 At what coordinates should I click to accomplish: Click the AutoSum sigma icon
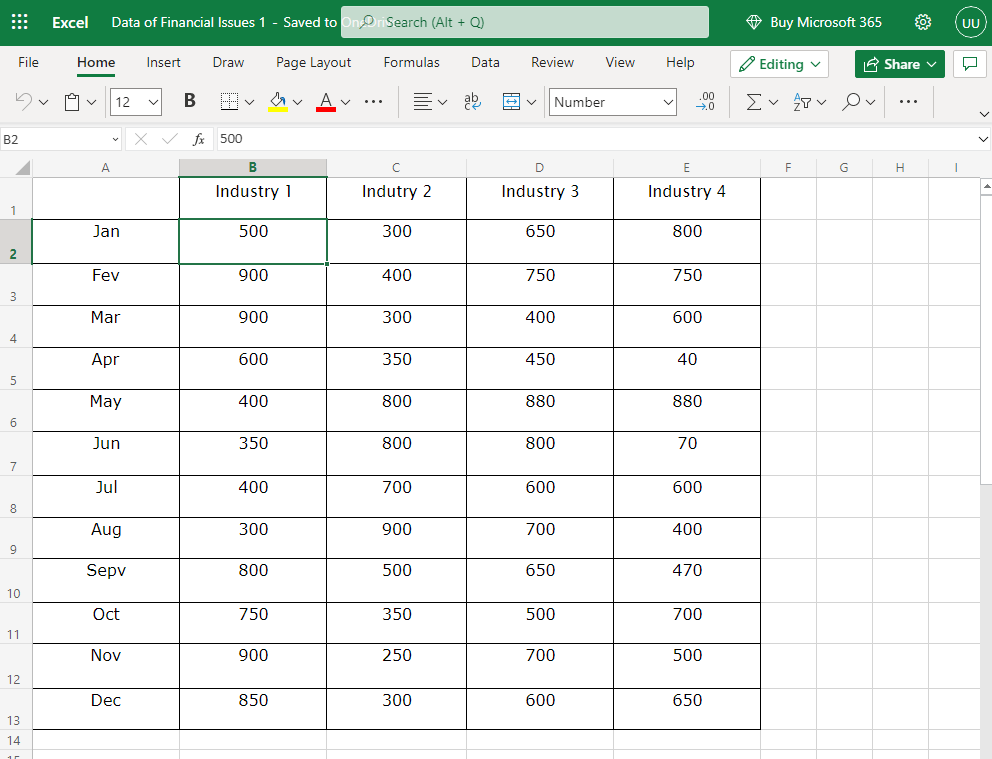coord(754,101)
